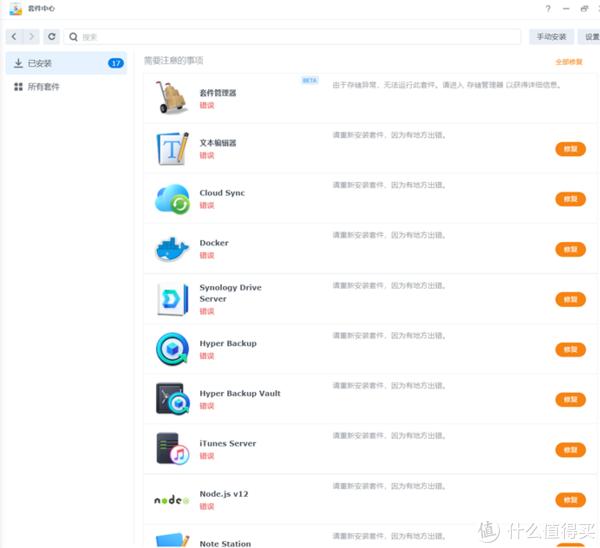Viewport: 600px width, 548px height.
Task: Select the Installed (已安装) tab
Action: pos(66,63)
